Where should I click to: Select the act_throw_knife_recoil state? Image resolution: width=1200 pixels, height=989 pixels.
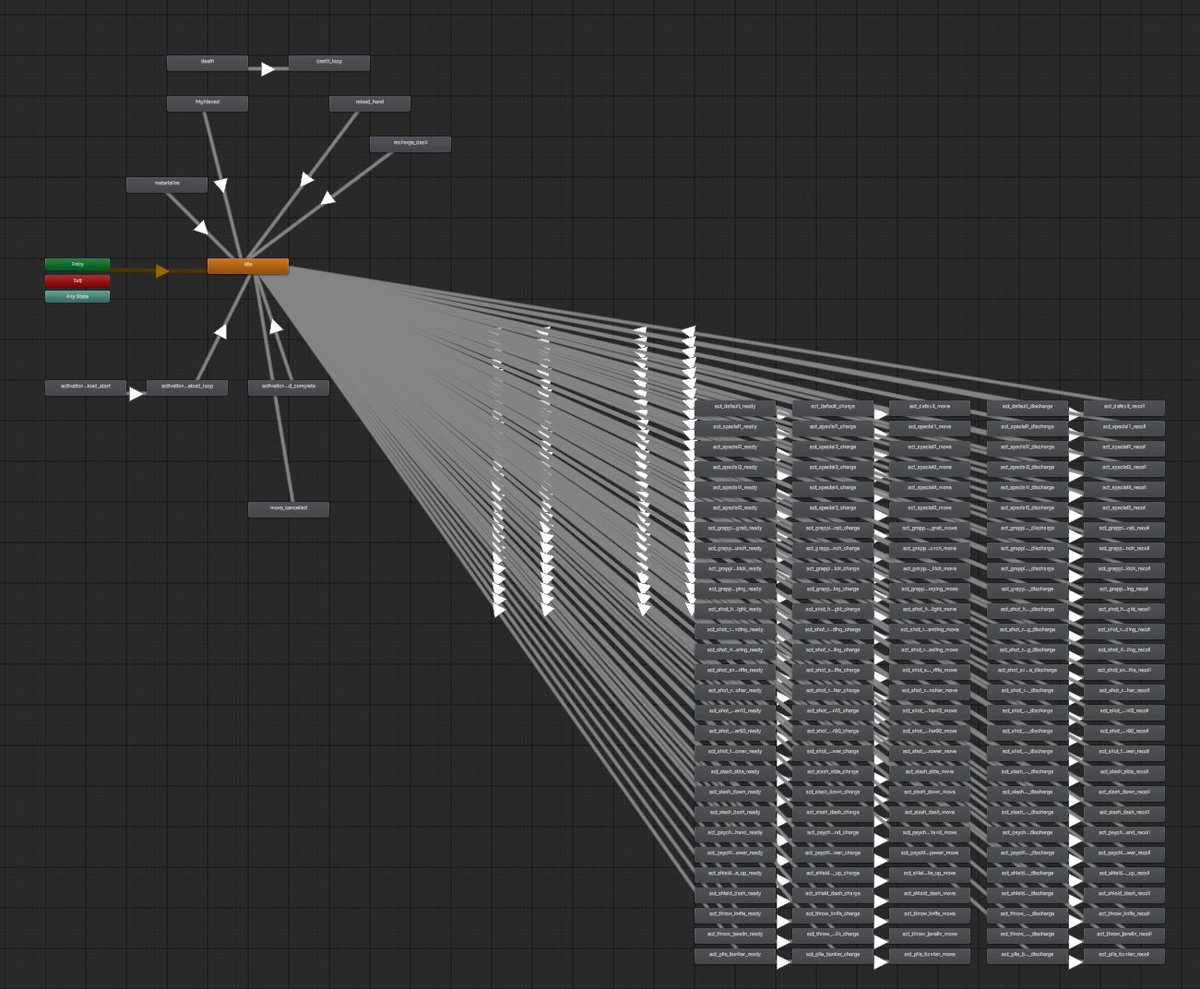1124,915
